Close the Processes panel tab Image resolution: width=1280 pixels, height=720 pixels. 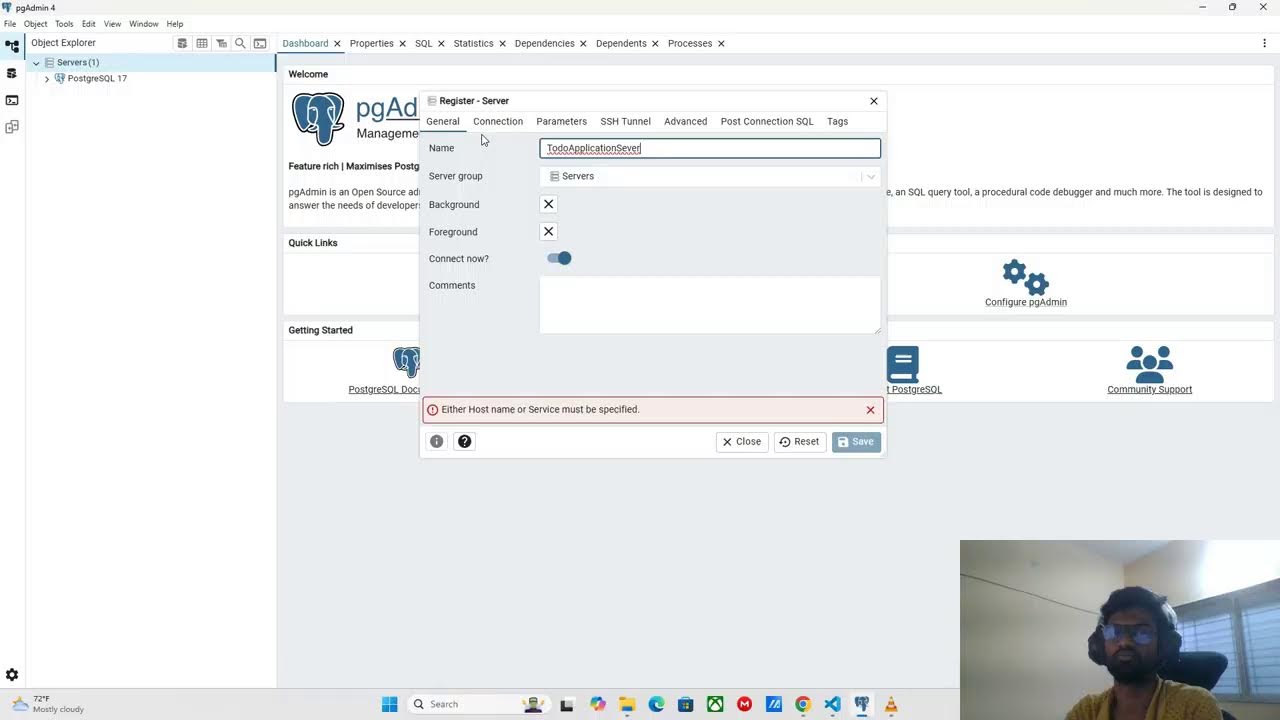coord(721,43)
